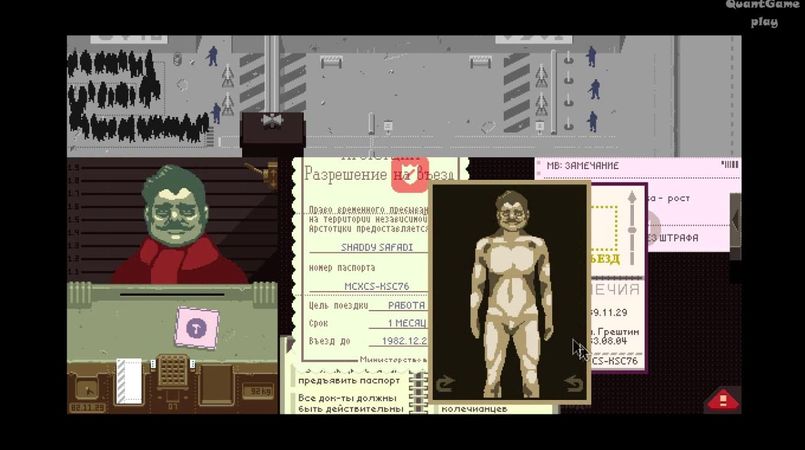Image resolution: width=805 pixels, height=450 pixels.
Task: Click the loudspeaker on top of the booth
Action: click(x=272, y=121)
